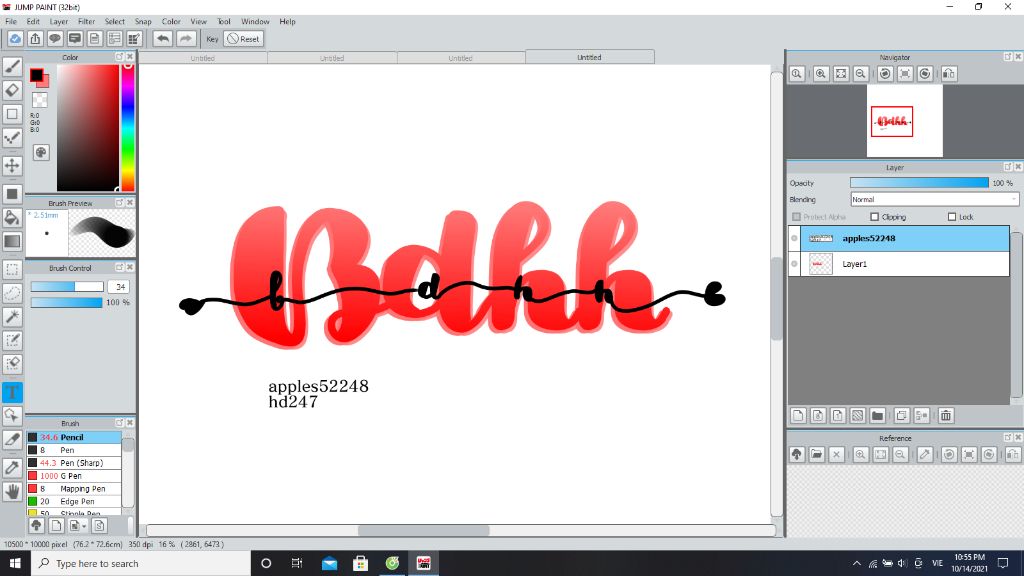Delete the selected layer
Image resolution: width=1024 pixels, height=576 pixels.
click(x=946, y=415)
